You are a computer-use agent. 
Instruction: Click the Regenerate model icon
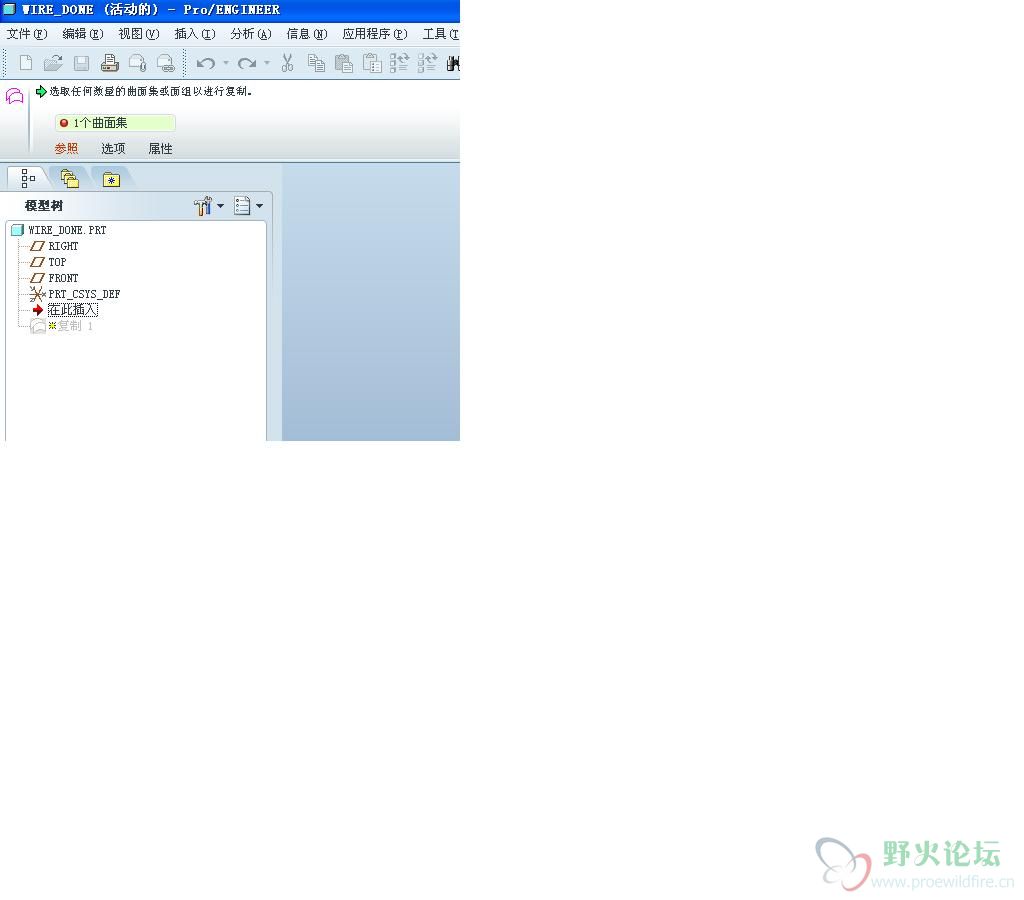click(399, 63)
